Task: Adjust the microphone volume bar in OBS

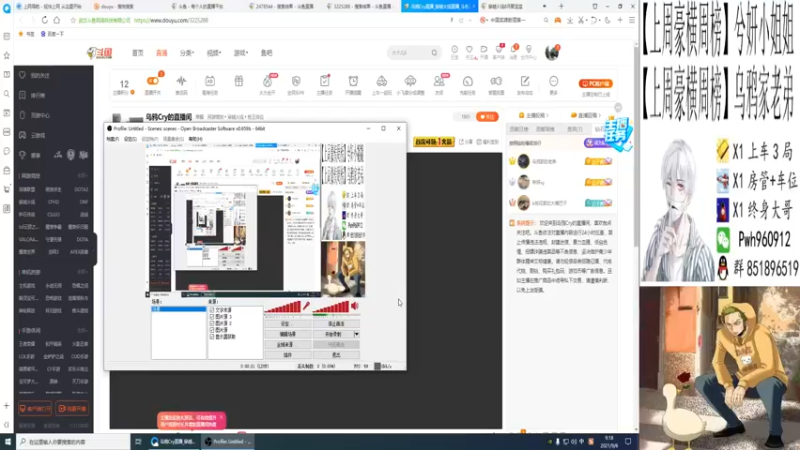Action: [283, 307]
